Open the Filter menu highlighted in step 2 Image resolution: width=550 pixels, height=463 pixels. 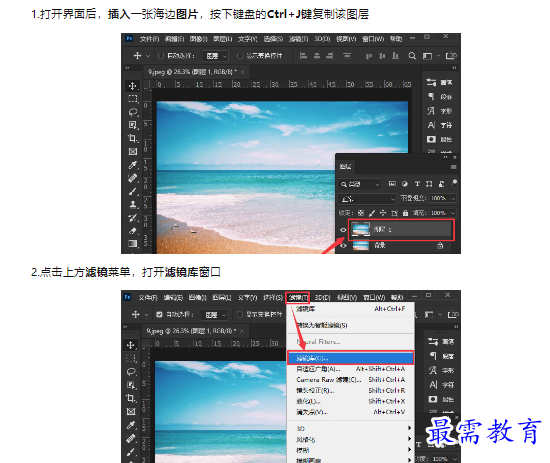(x=297, y=298)
